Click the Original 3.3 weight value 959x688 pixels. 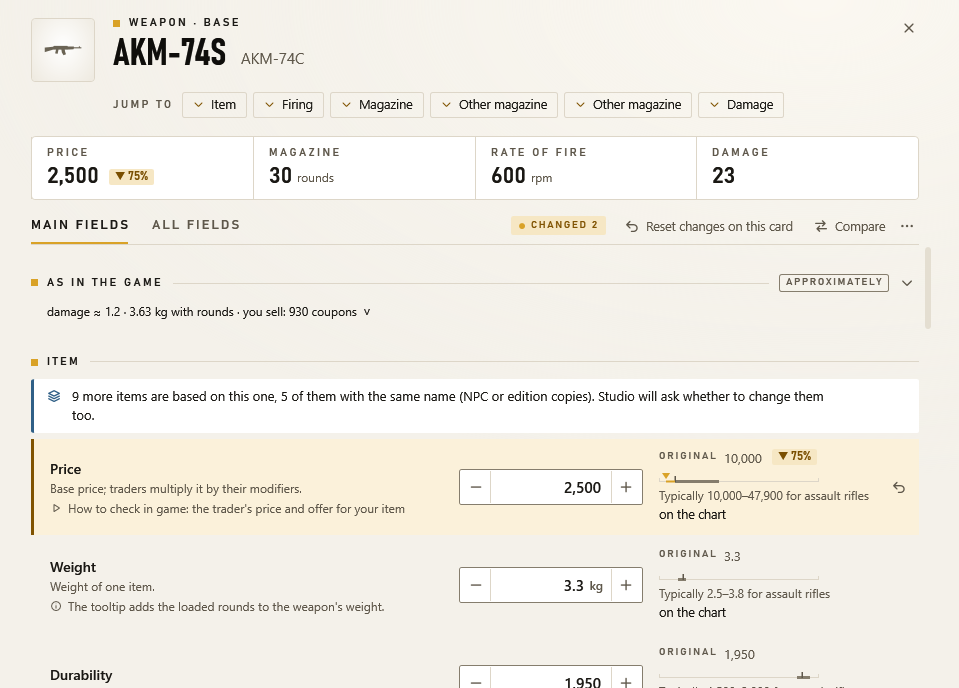732,557
